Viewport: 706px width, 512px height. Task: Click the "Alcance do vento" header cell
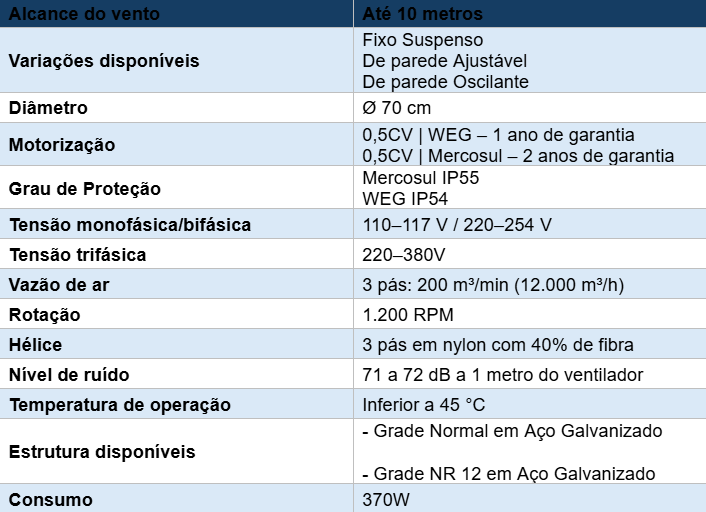tap(83, 15)
